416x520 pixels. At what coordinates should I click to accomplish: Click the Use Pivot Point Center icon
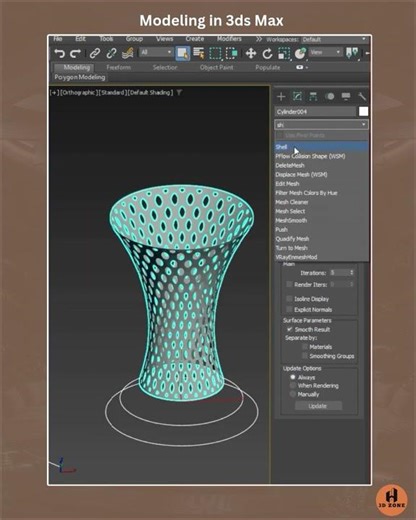click(x=352, y=53)
